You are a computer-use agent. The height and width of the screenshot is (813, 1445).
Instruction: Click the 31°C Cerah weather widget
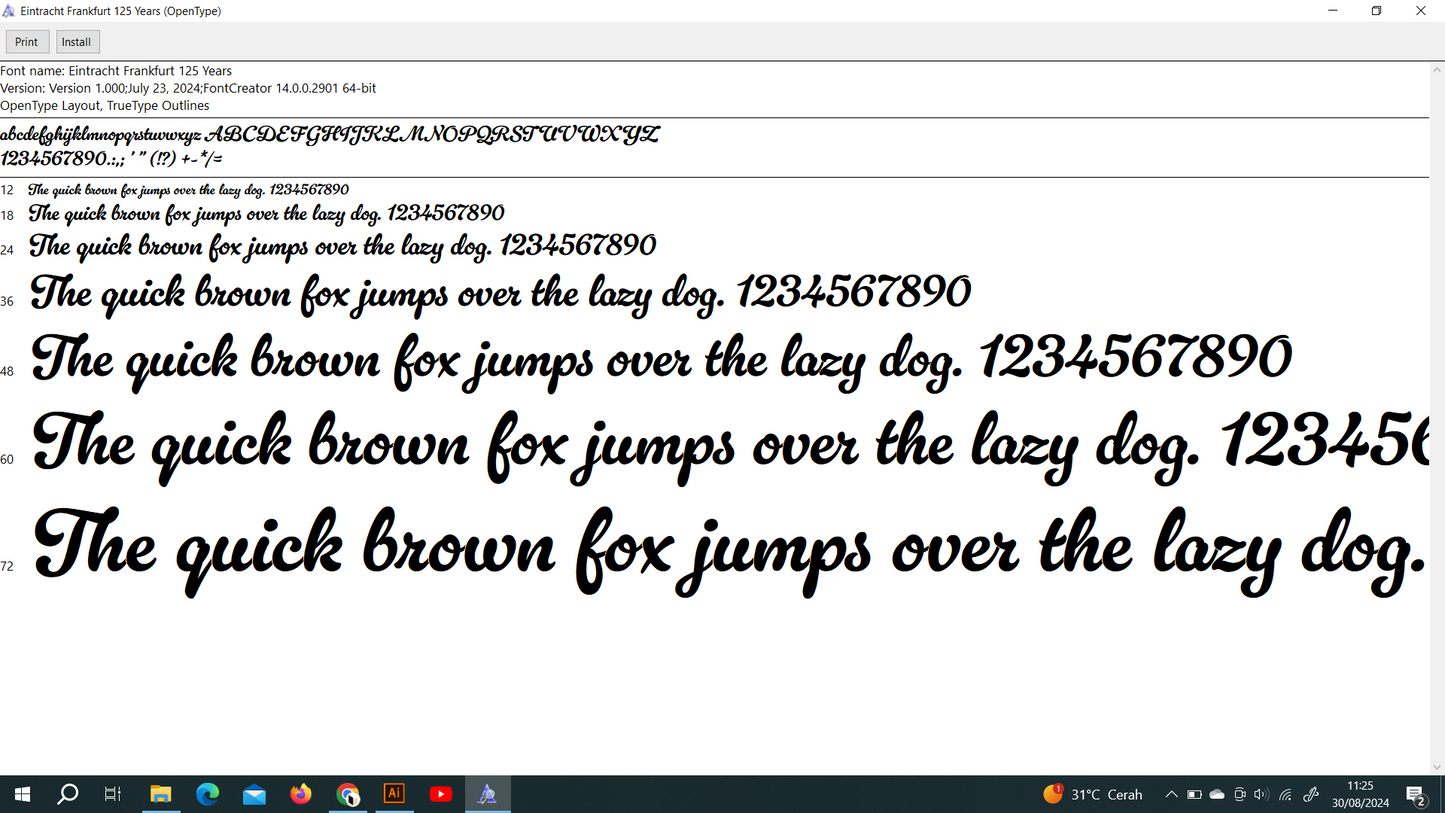pyautogui.click(x=1093, y=795)
